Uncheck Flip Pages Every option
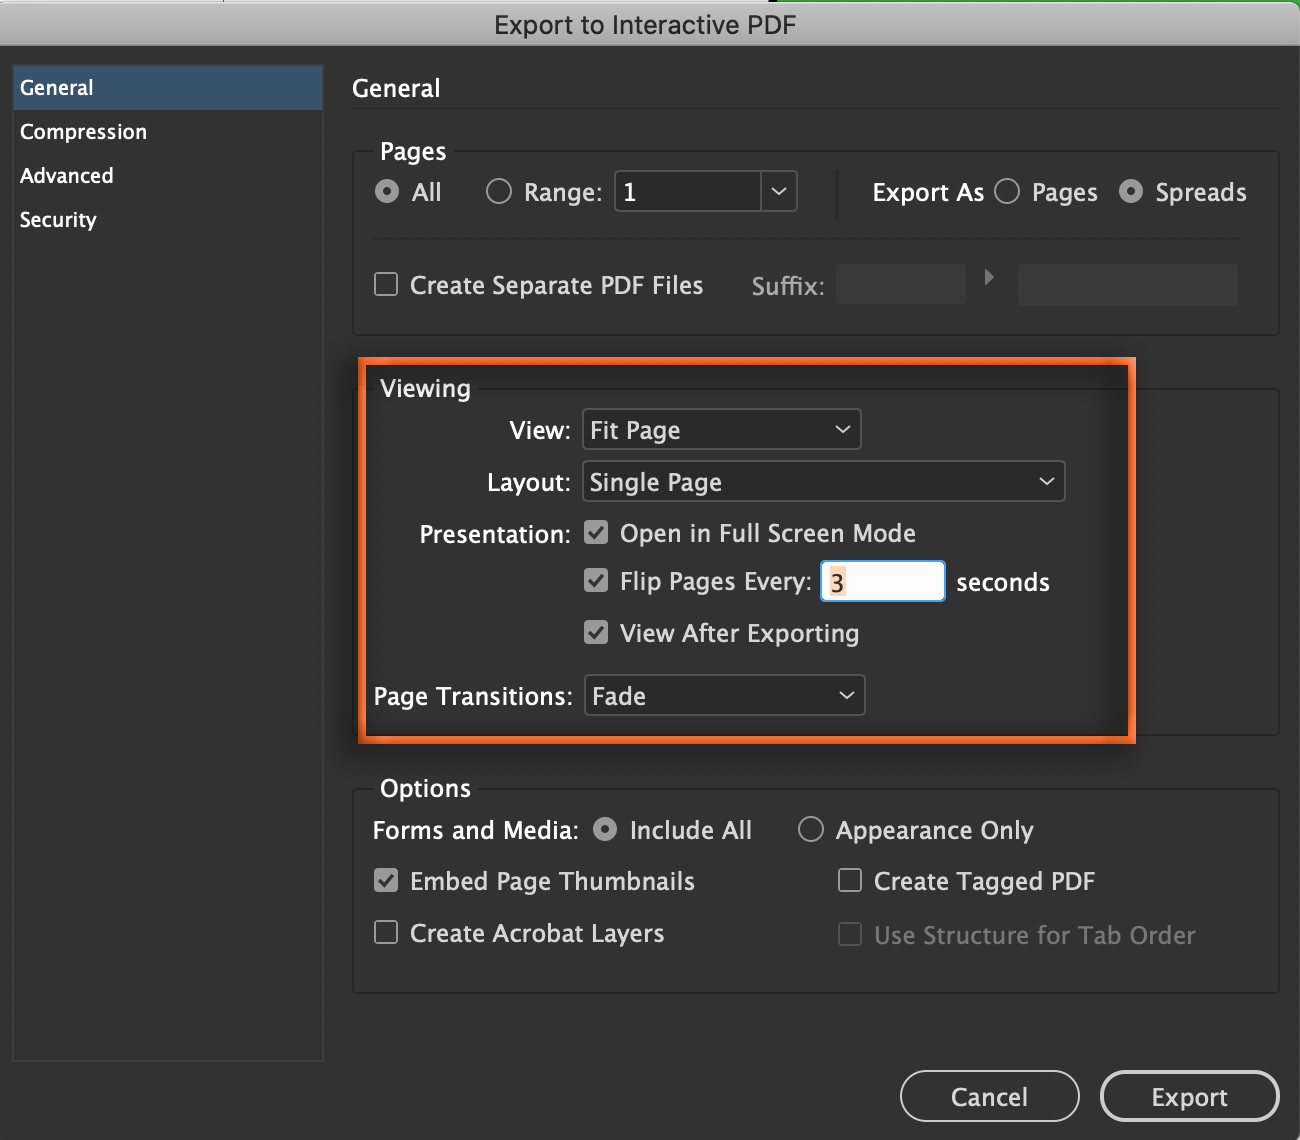 click(x=596, y=580)
